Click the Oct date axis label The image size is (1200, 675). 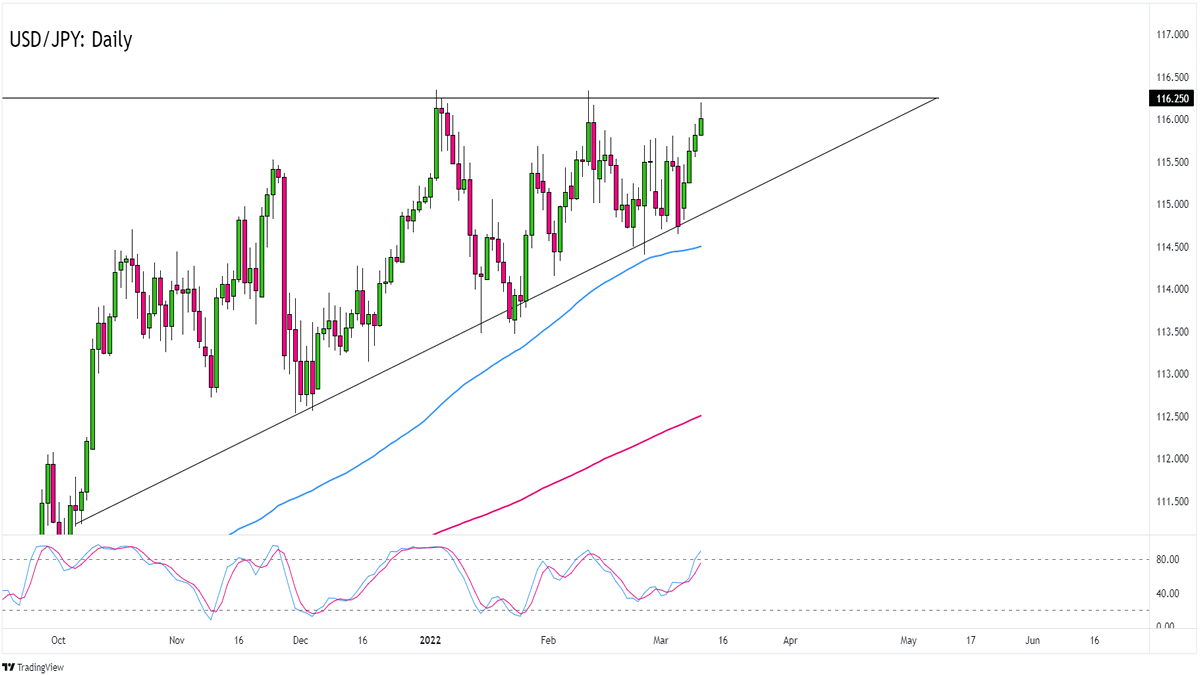tap(58, 640)
